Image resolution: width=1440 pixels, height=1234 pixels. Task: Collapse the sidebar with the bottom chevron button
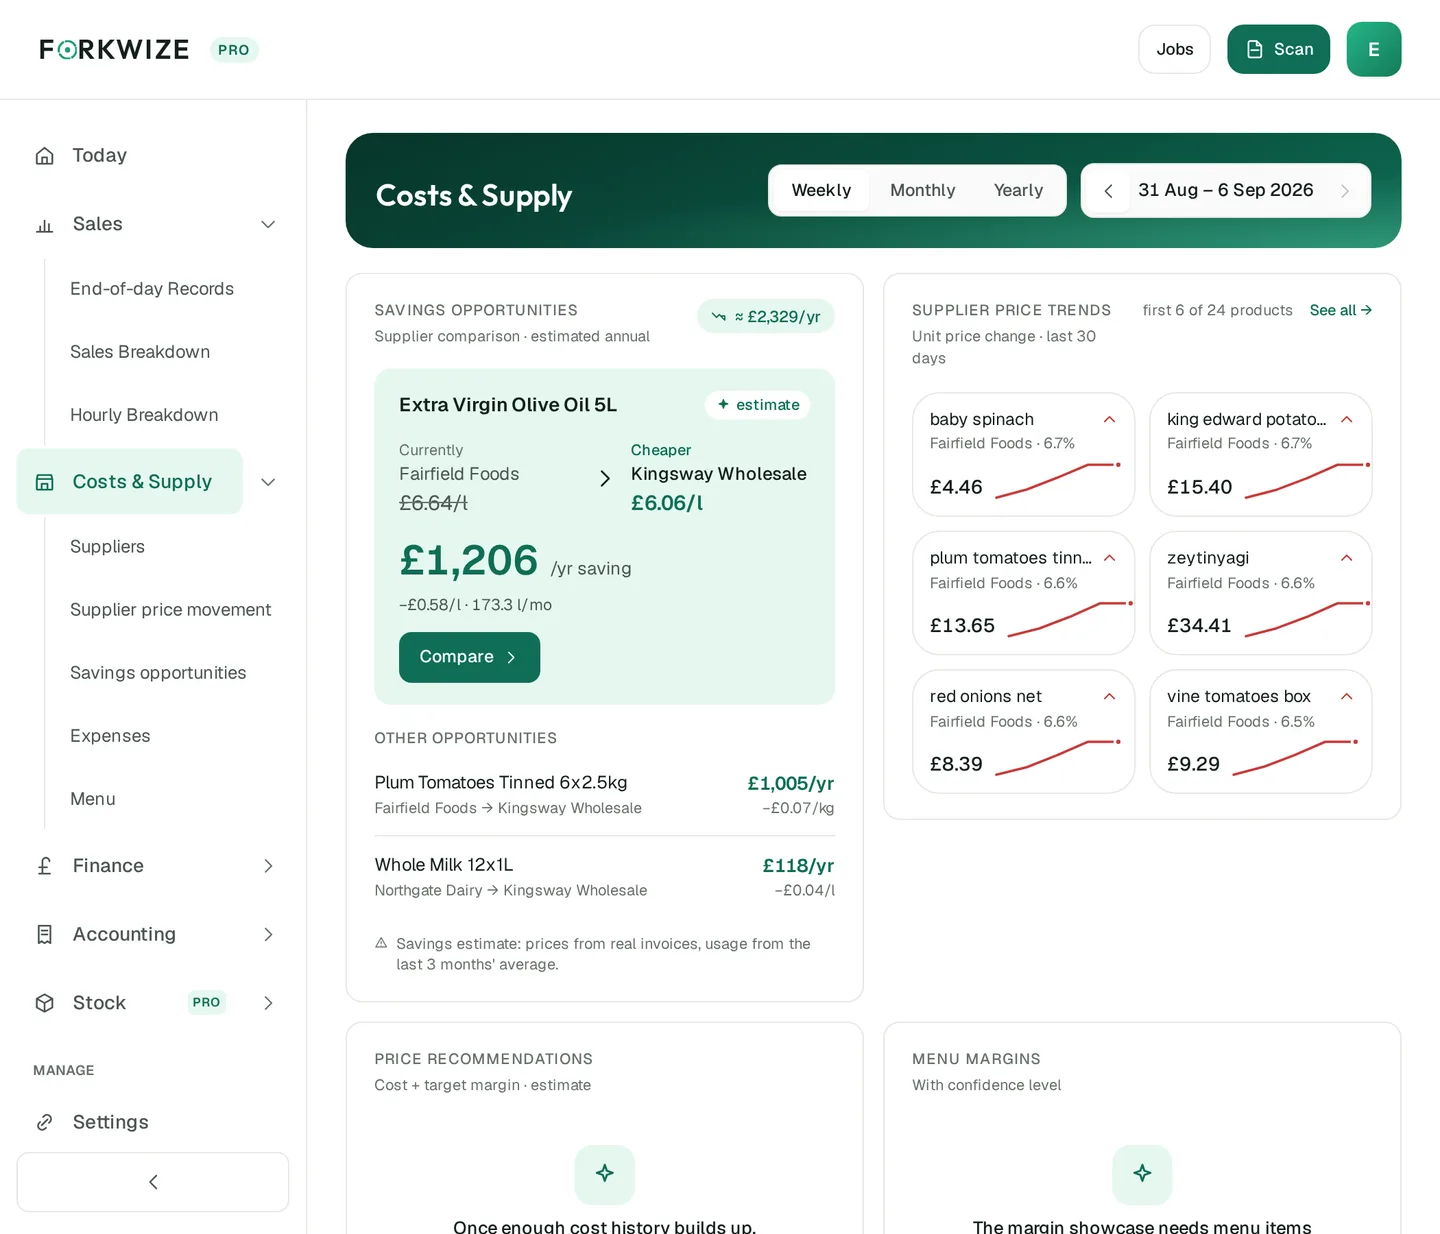tap(153, 1182)
